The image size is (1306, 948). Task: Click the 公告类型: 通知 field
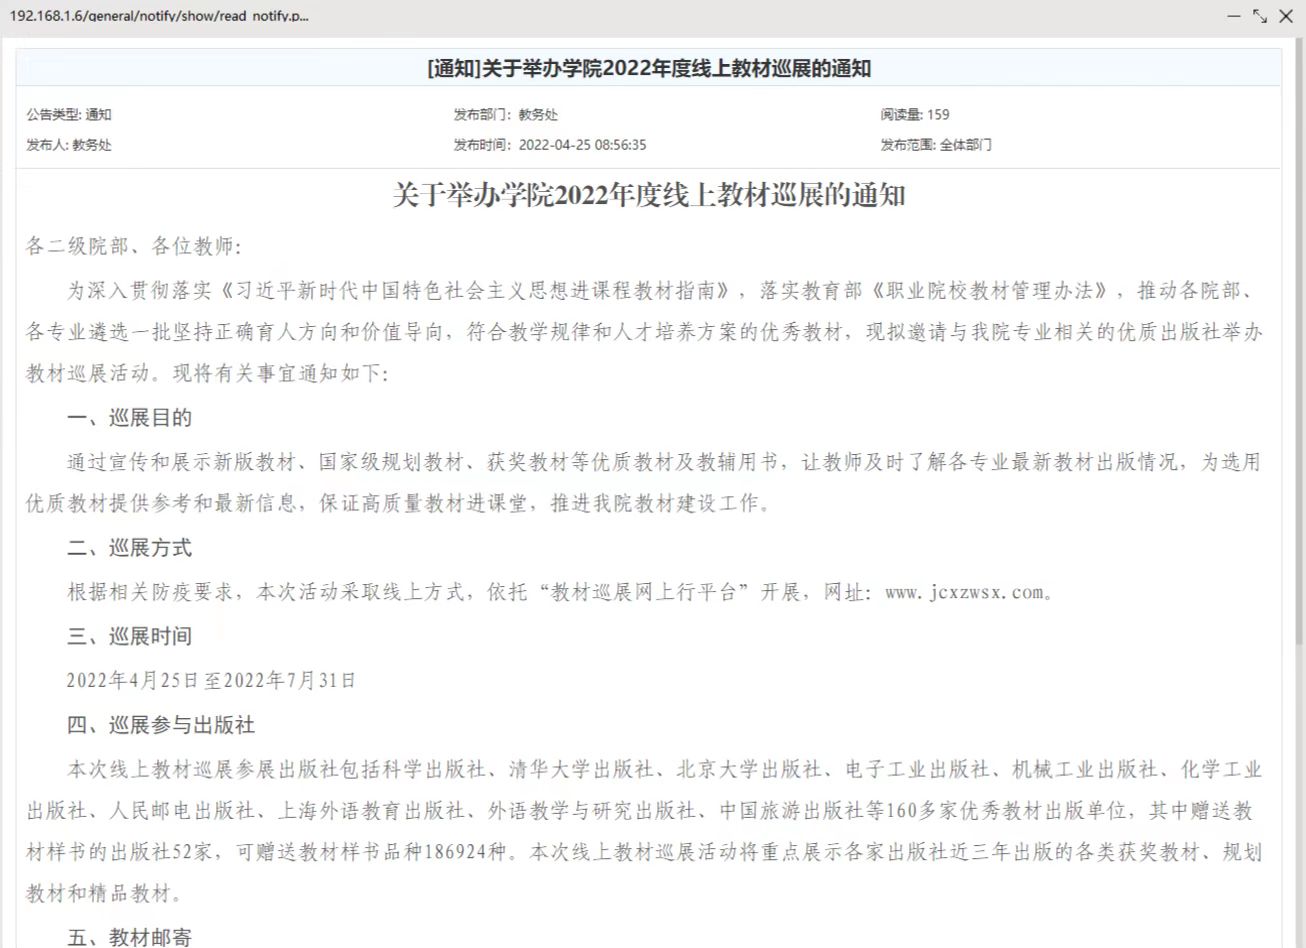69,114
